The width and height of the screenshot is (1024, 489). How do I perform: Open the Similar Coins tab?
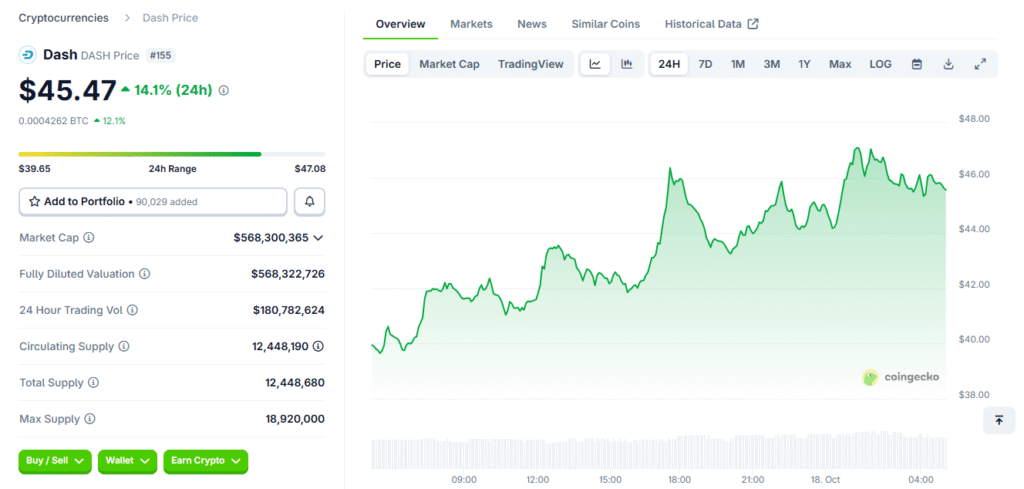(x=606, y=24)
